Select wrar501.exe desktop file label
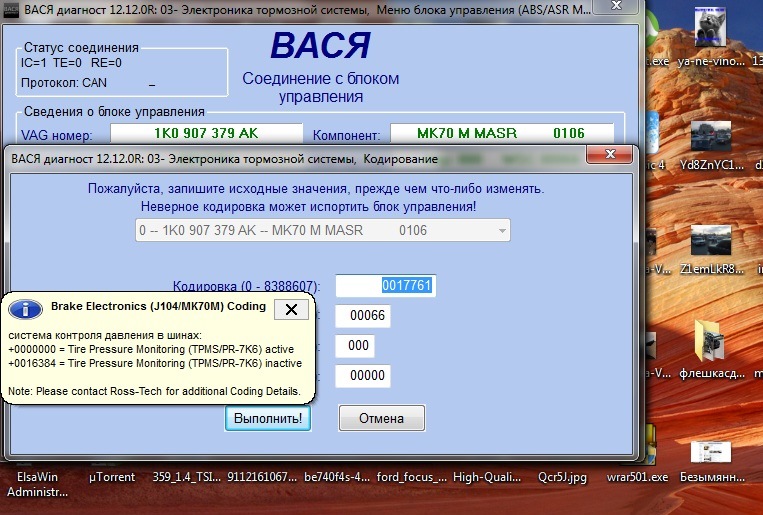This screenshot has height=515, width=763. [637, 477]
